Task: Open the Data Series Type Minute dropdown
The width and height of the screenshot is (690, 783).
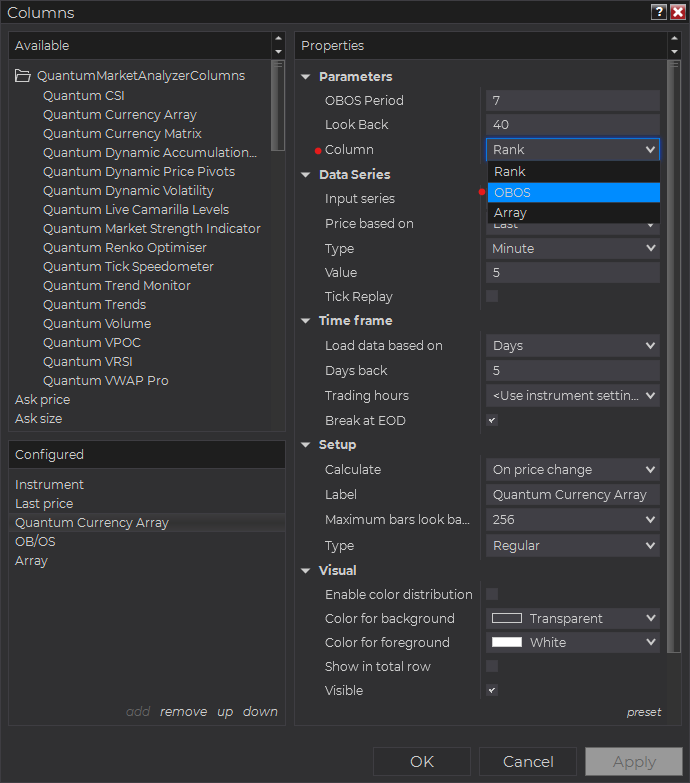Action: (x=573, y=248)
